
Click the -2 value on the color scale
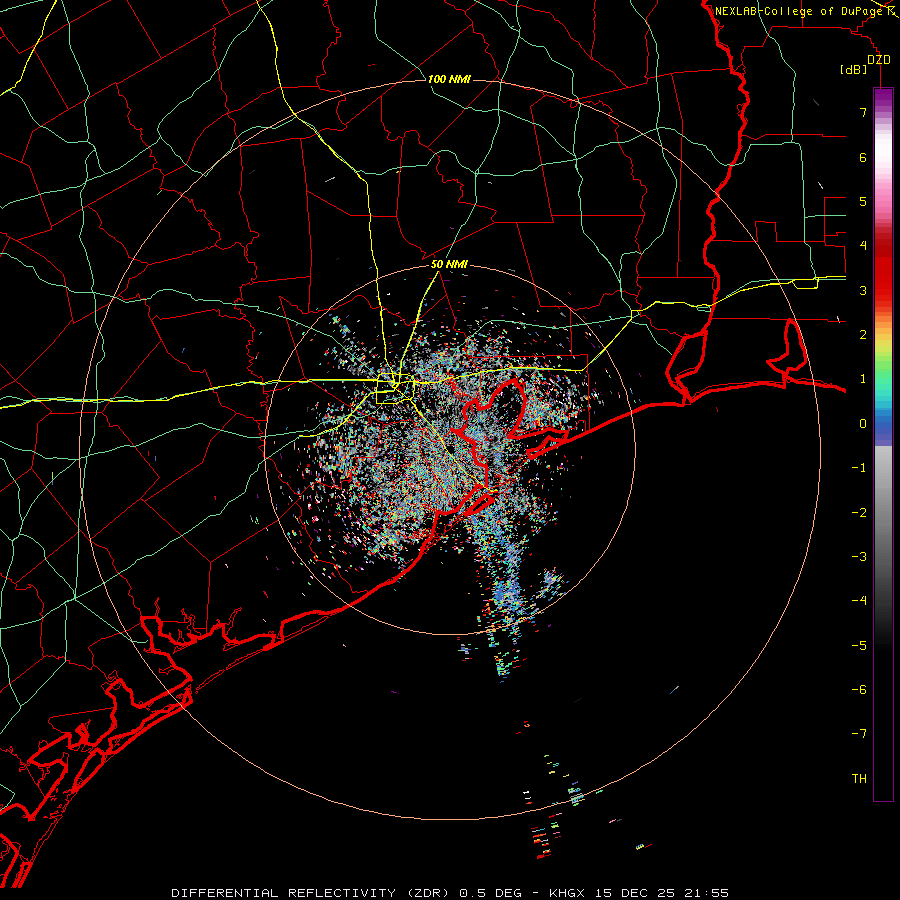click(x=859, y=513)
